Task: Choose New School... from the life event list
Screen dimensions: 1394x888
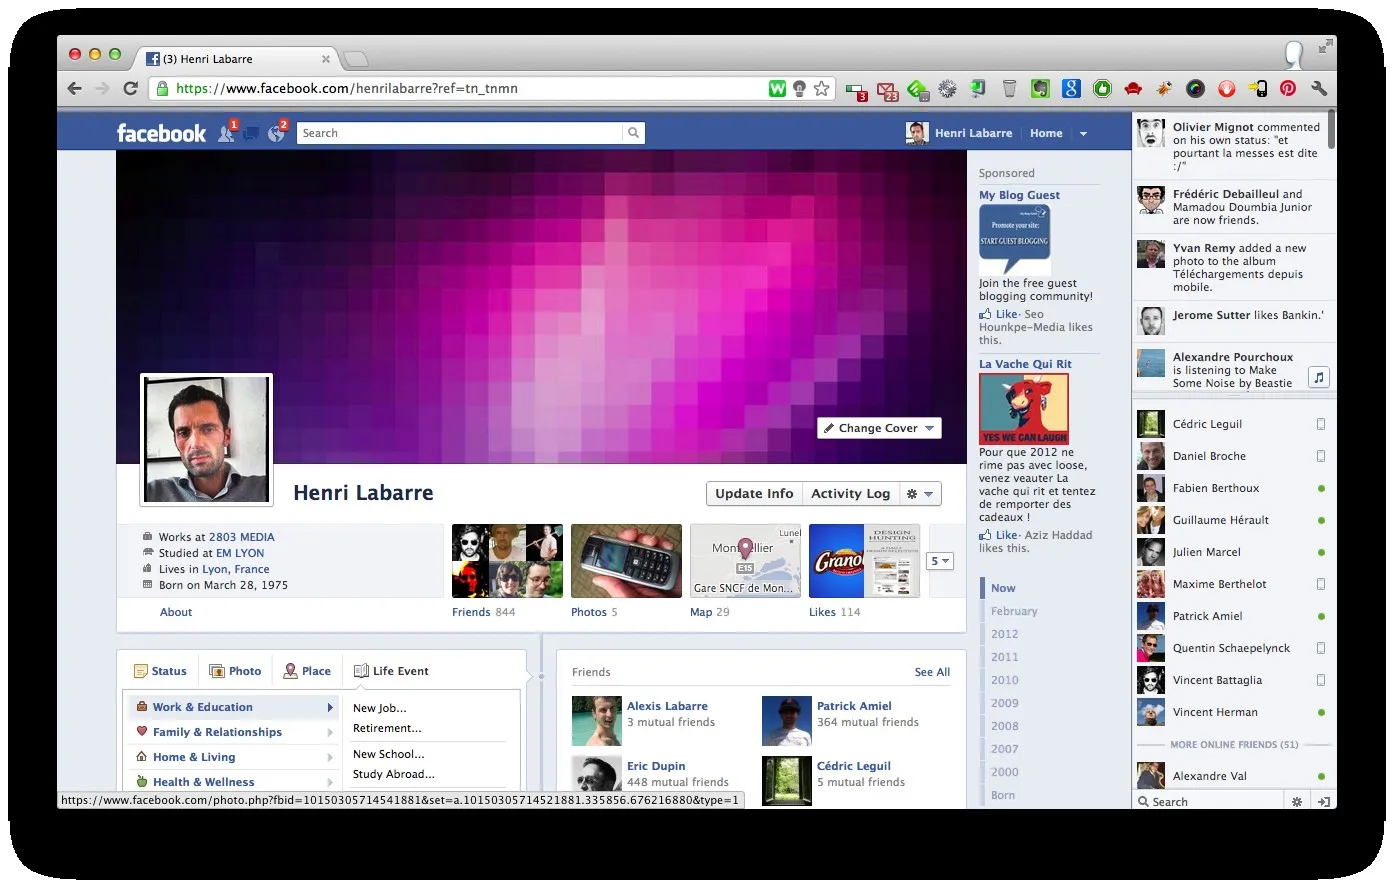Action: [389, 754]
